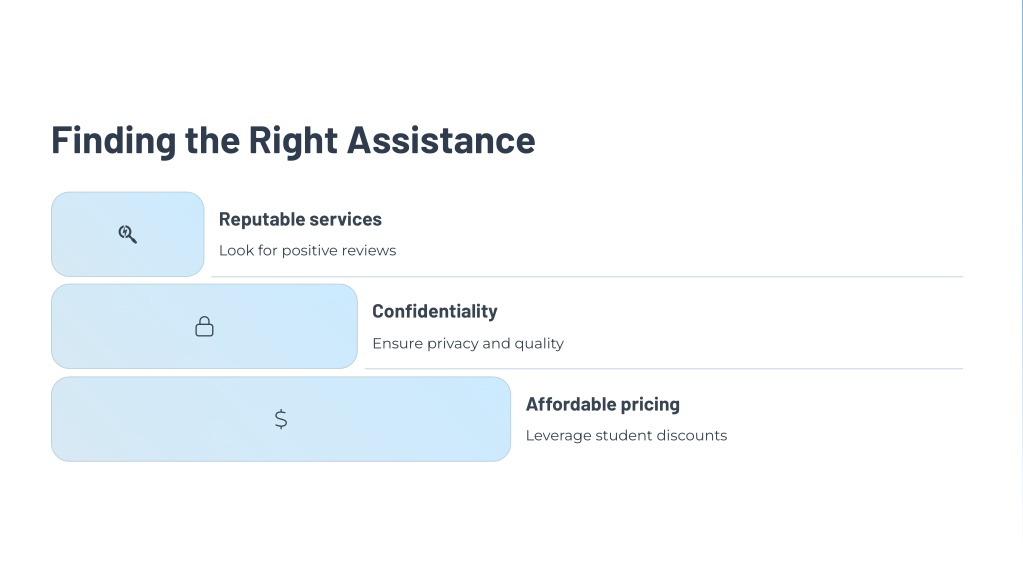Click the divider line below Reputable services

[587, 277]
